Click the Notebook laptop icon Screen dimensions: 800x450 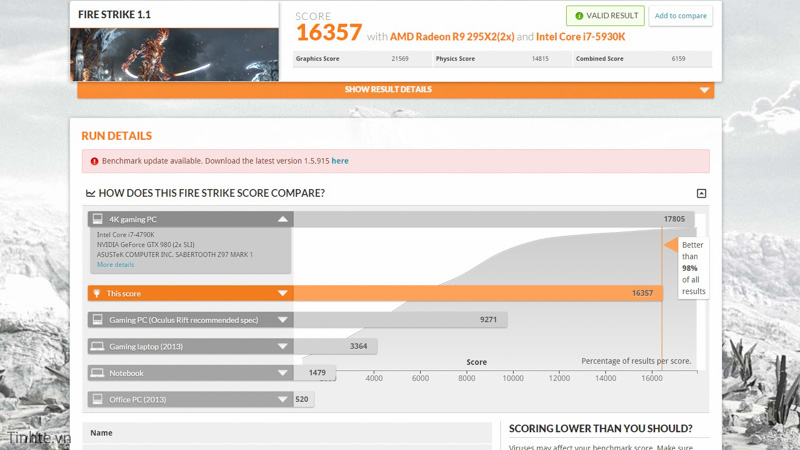click(x=98, y=373)
